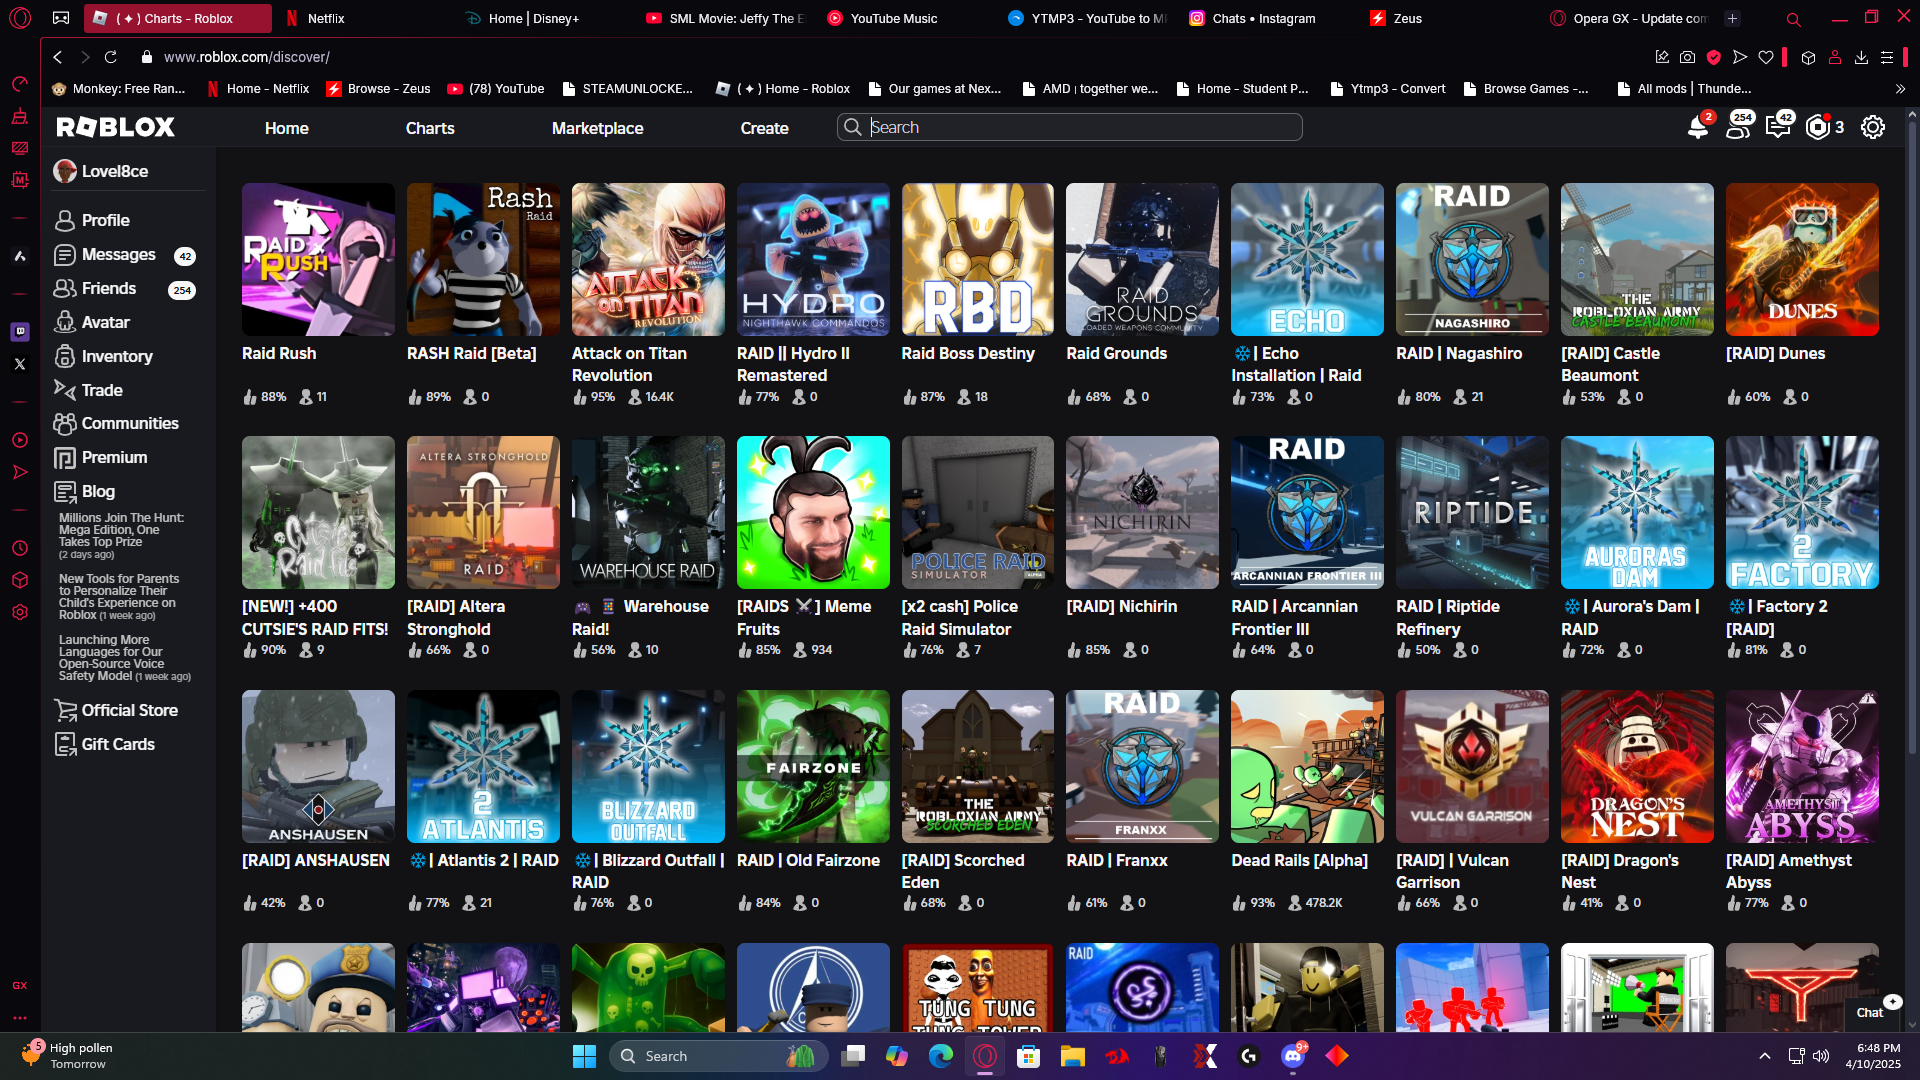1920x1080 pixels.
Task: Open chat messages icon in top bar
Action: click(x=1777, y=128)
